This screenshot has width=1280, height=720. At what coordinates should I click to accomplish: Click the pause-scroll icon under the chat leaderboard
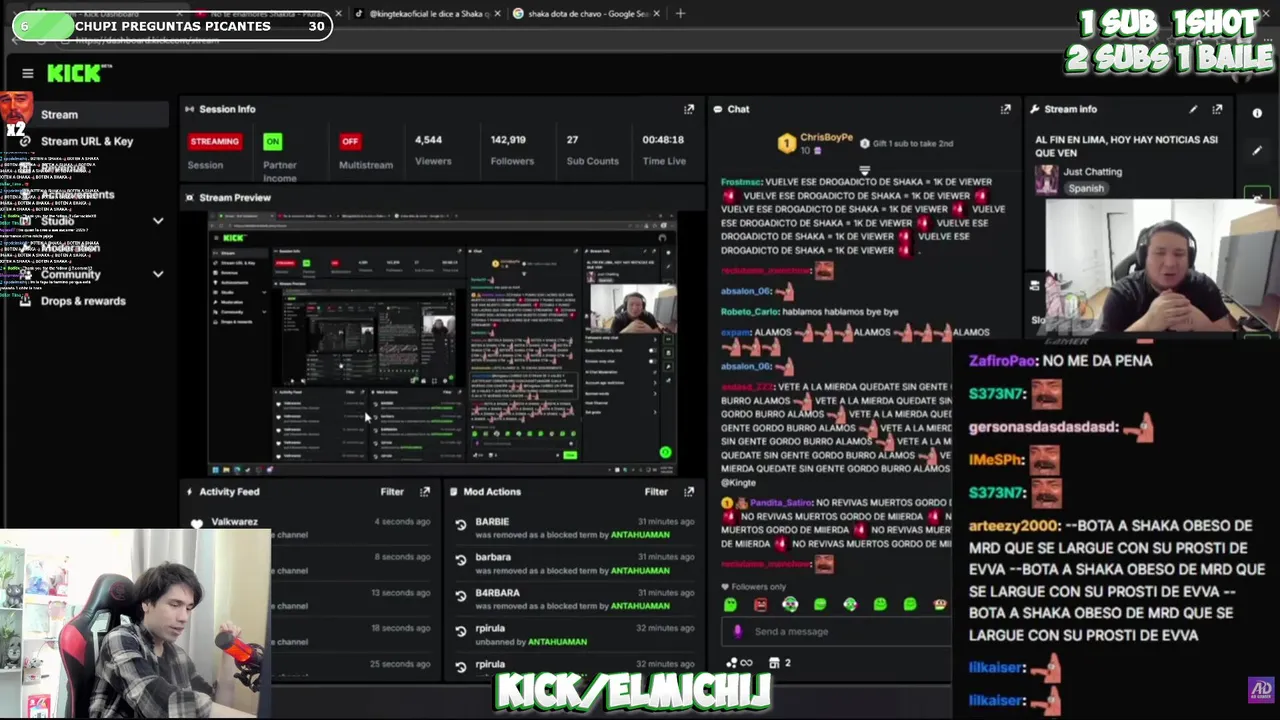tap(864, 170)
